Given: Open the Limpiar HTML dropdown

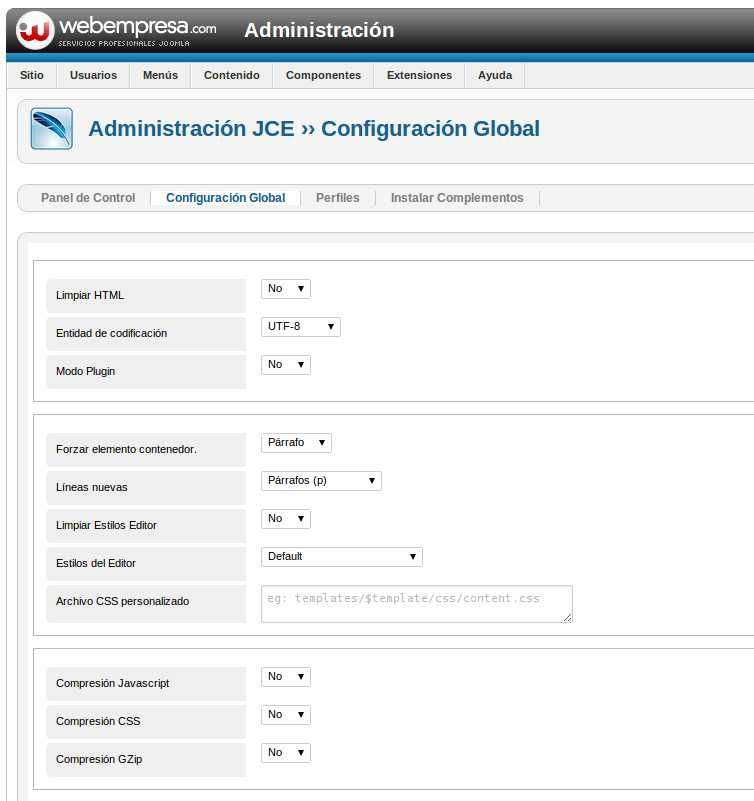Looking at the screenshot, I should pos(286,289).
